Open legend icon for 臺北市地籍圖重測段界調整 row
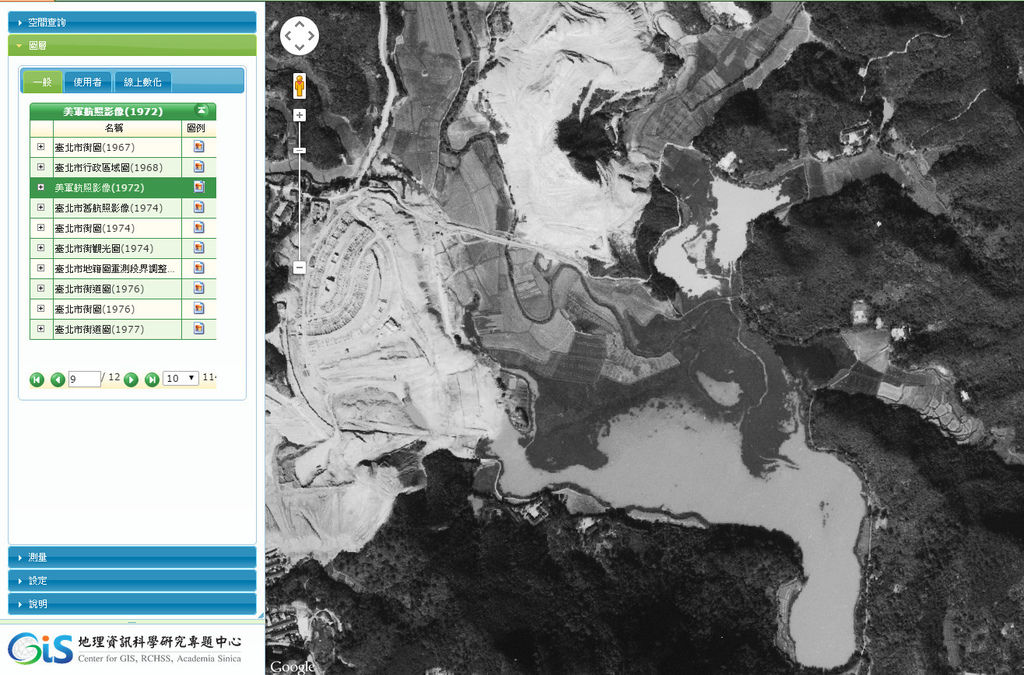Viewport: 1024px width, 675px height. pos(199,268)
